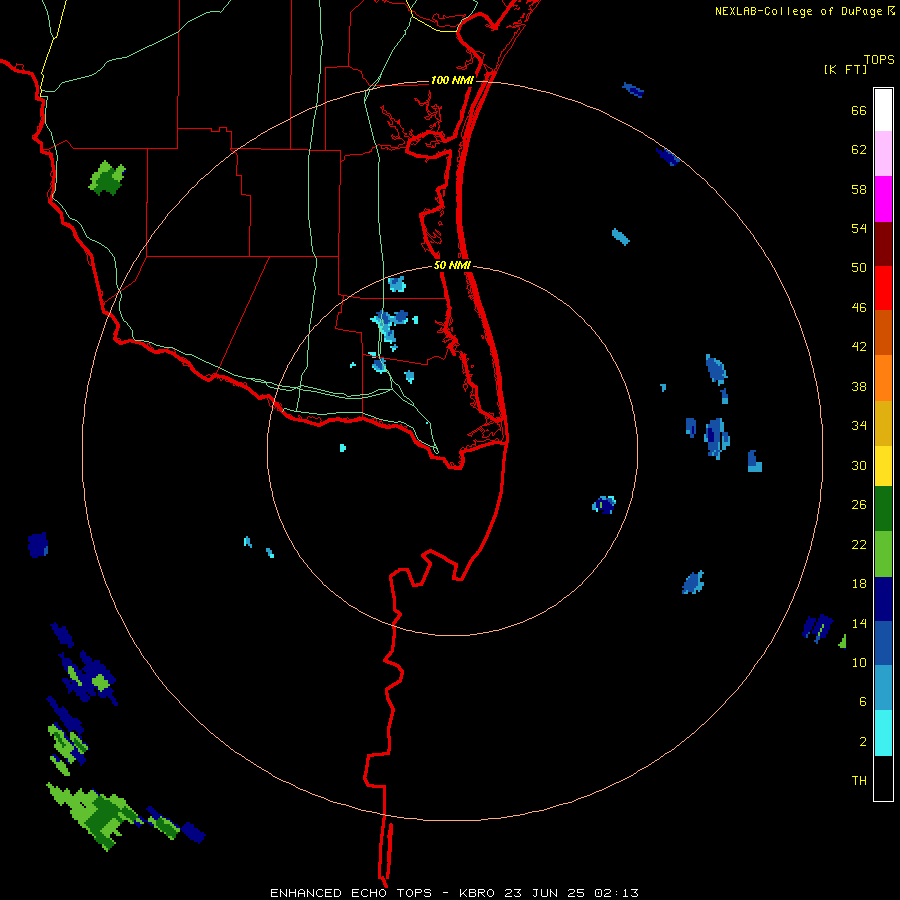Screen dimensions: 900x900
Task: Click the Enhanced Echo Tops KBRO caption
Action: (454, 893)
